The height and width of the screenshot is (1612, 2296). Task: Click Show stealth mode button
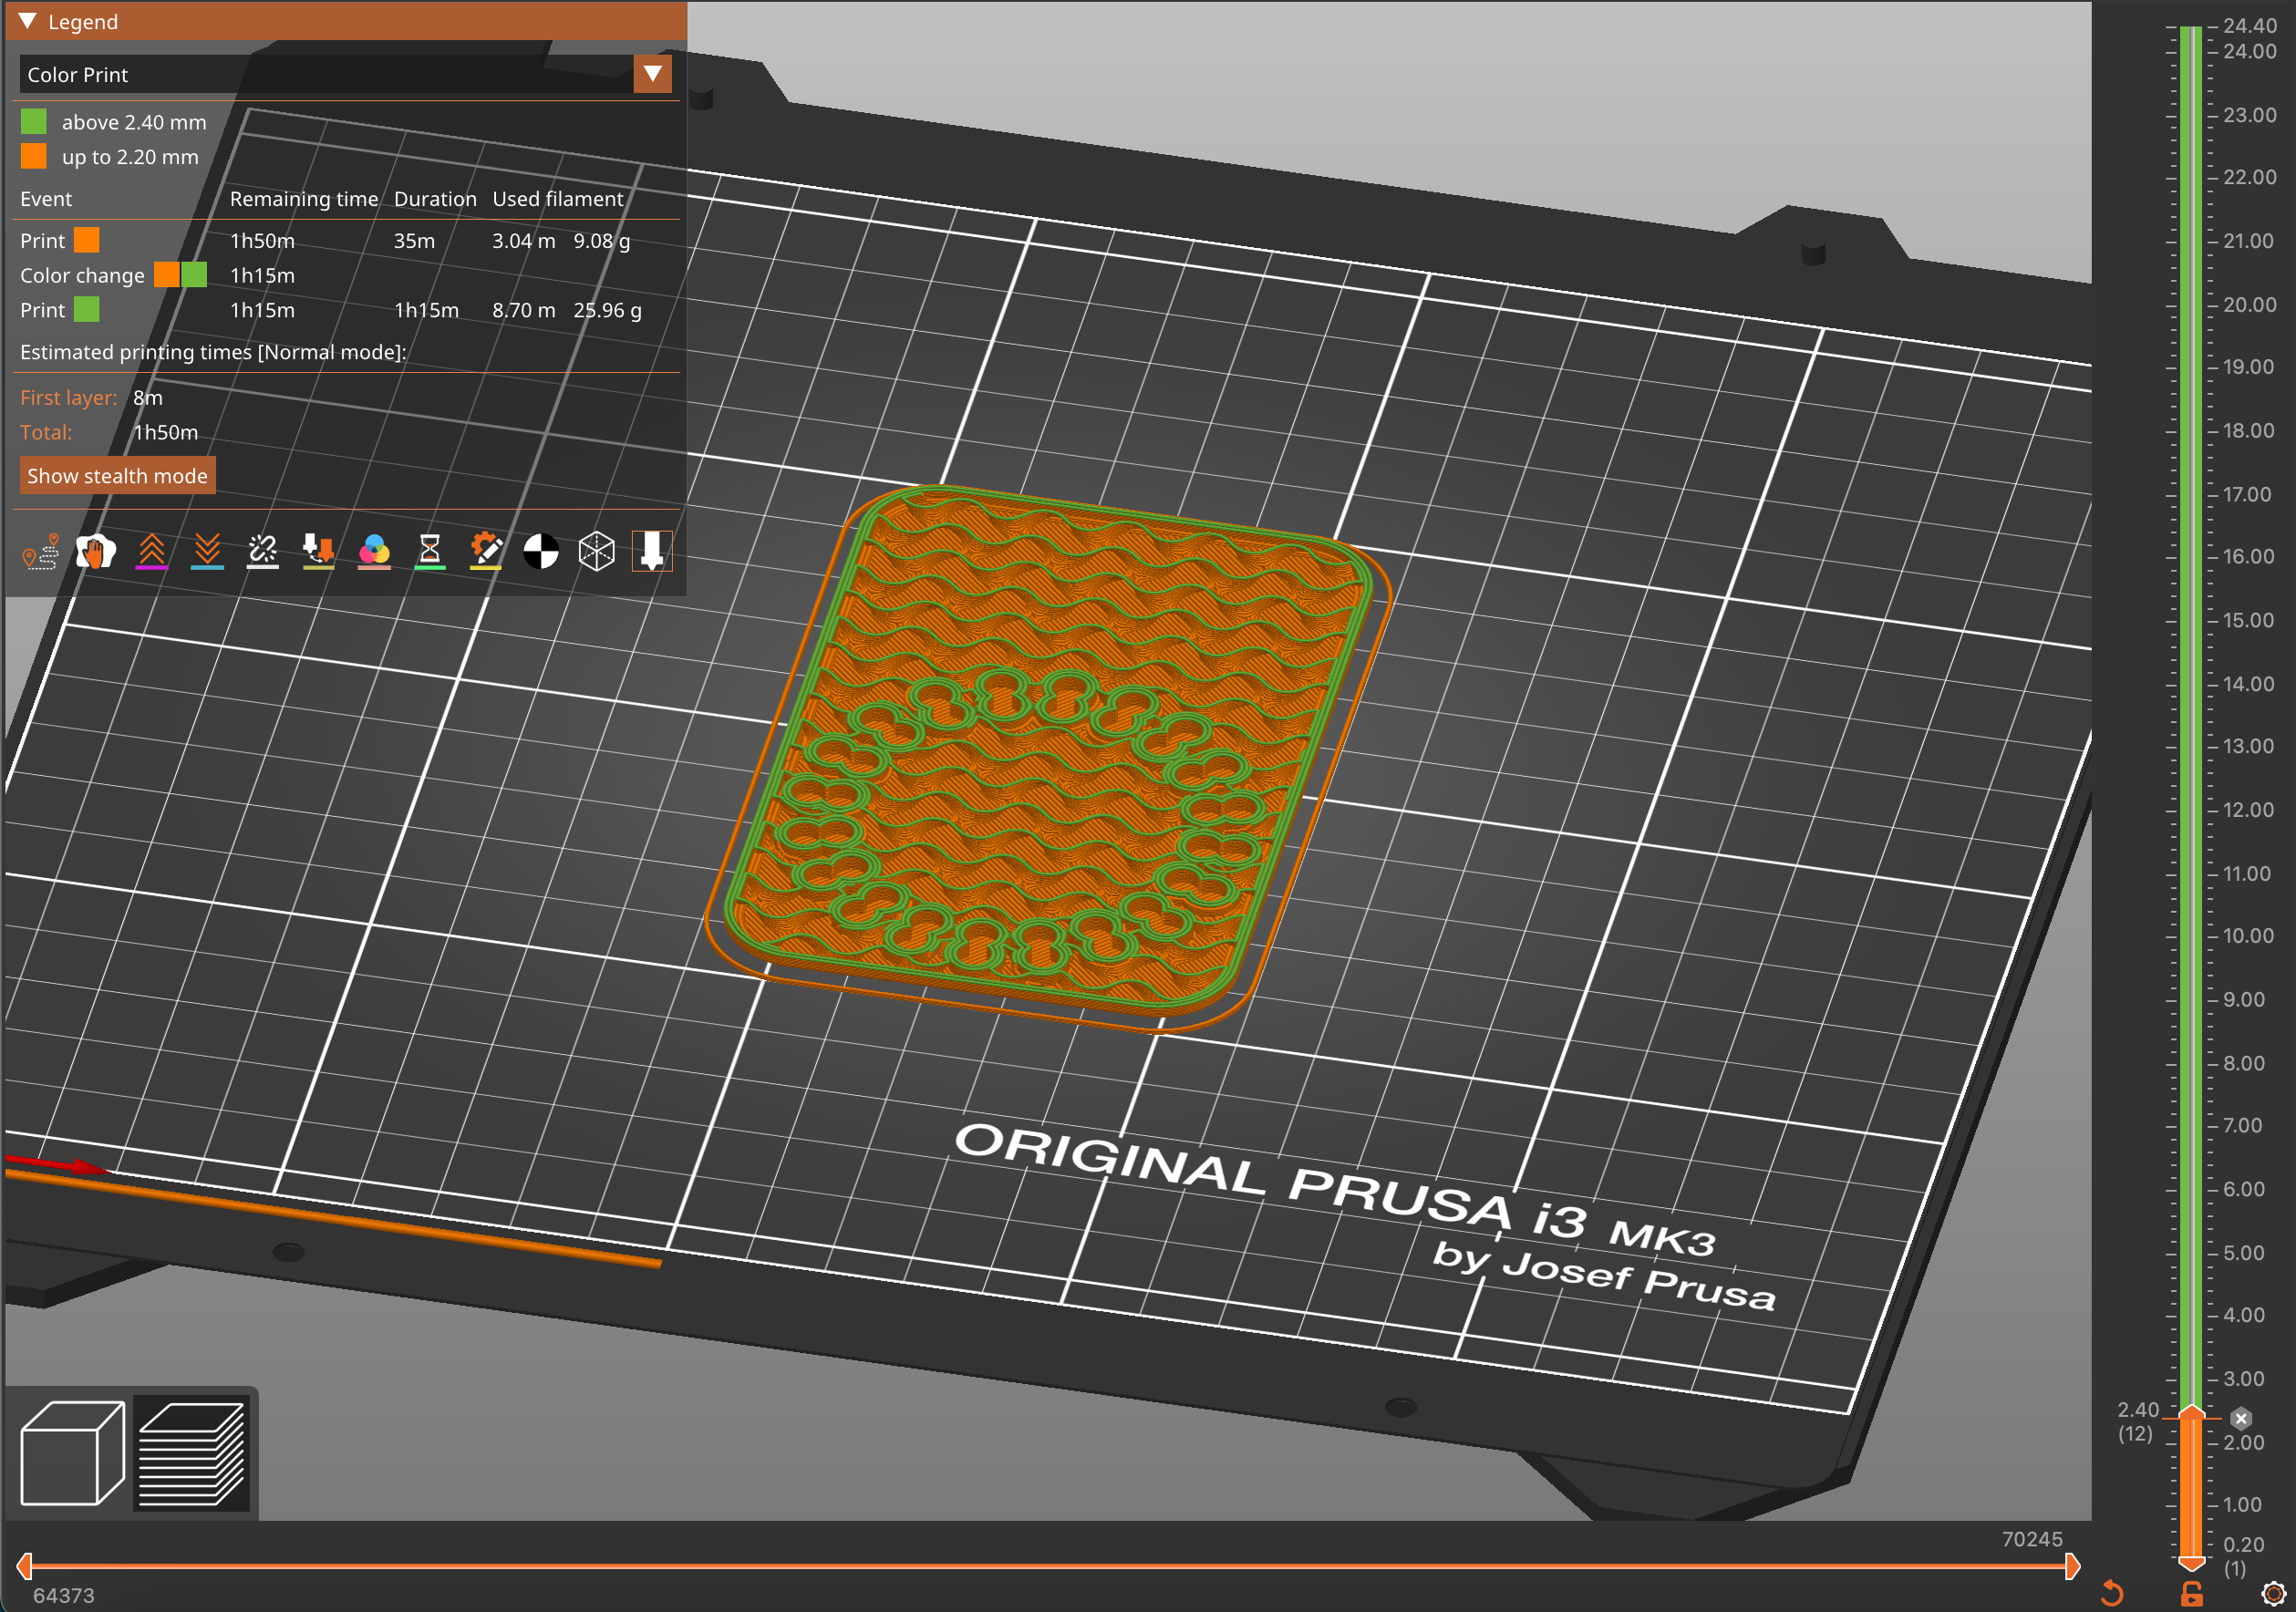click(x=118, y=476)
